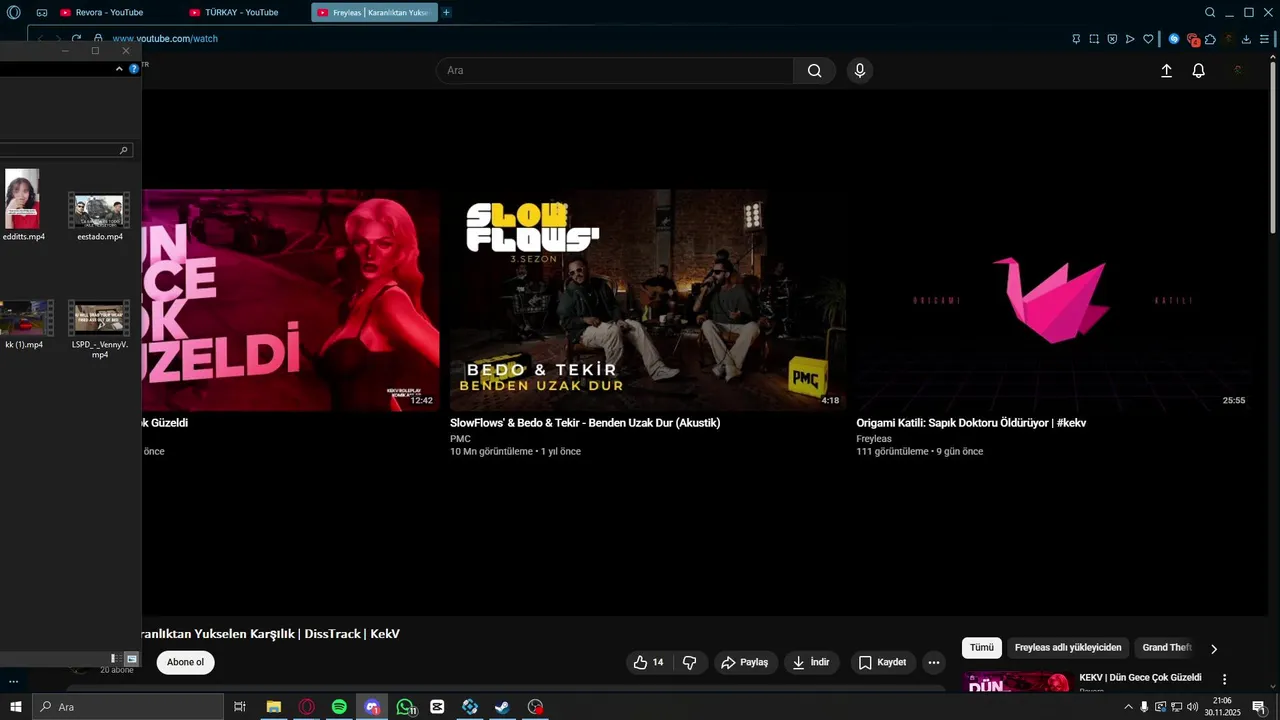
Task: Click the SlowFlows Bedo & Tekir thumbnail
Action: coord(647,300)
